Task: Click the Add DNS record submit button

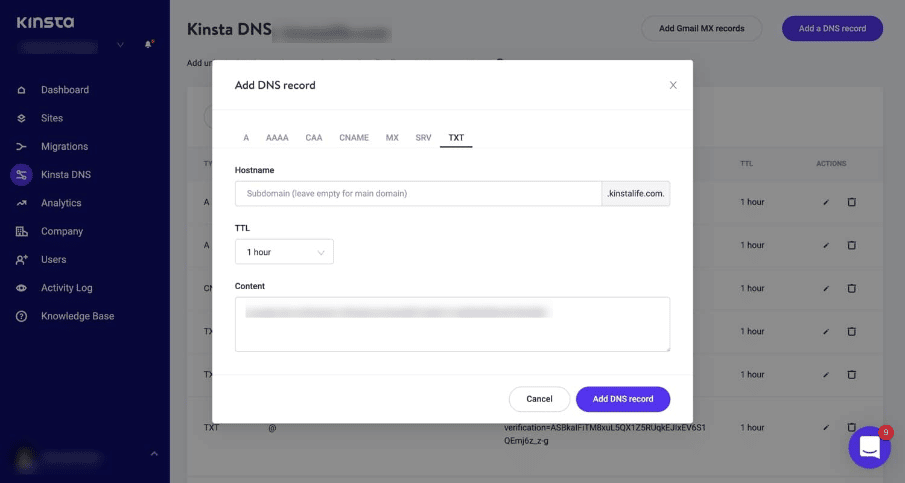Action: 623,399
